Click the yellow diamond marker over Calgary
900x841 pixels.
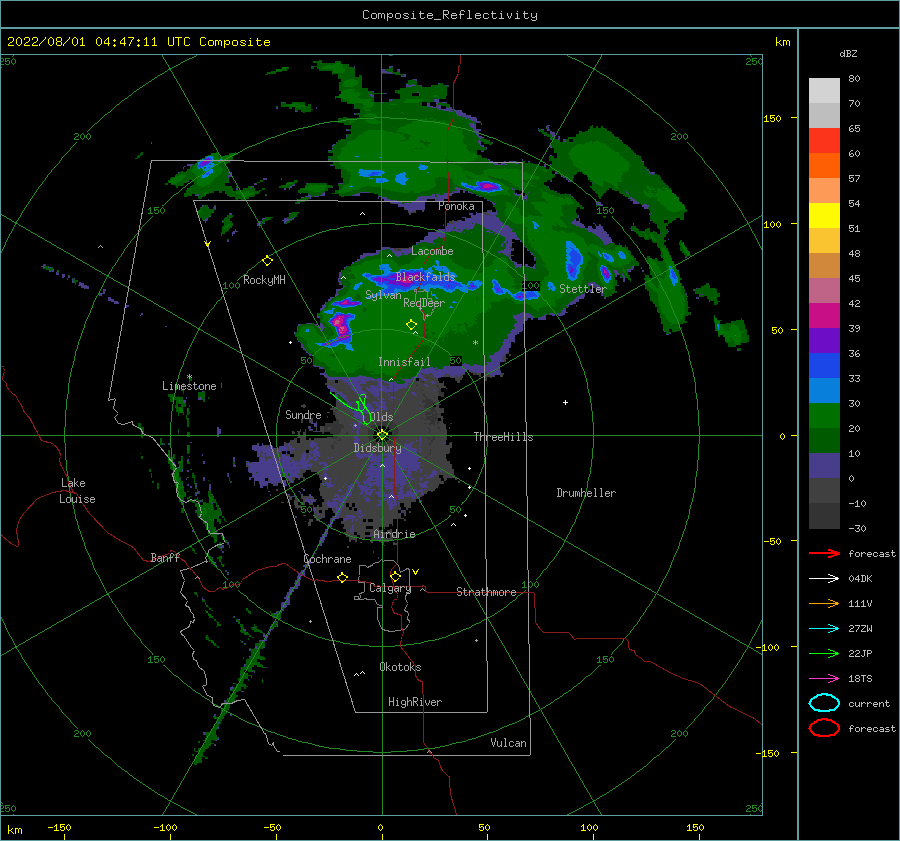(395, 576)
